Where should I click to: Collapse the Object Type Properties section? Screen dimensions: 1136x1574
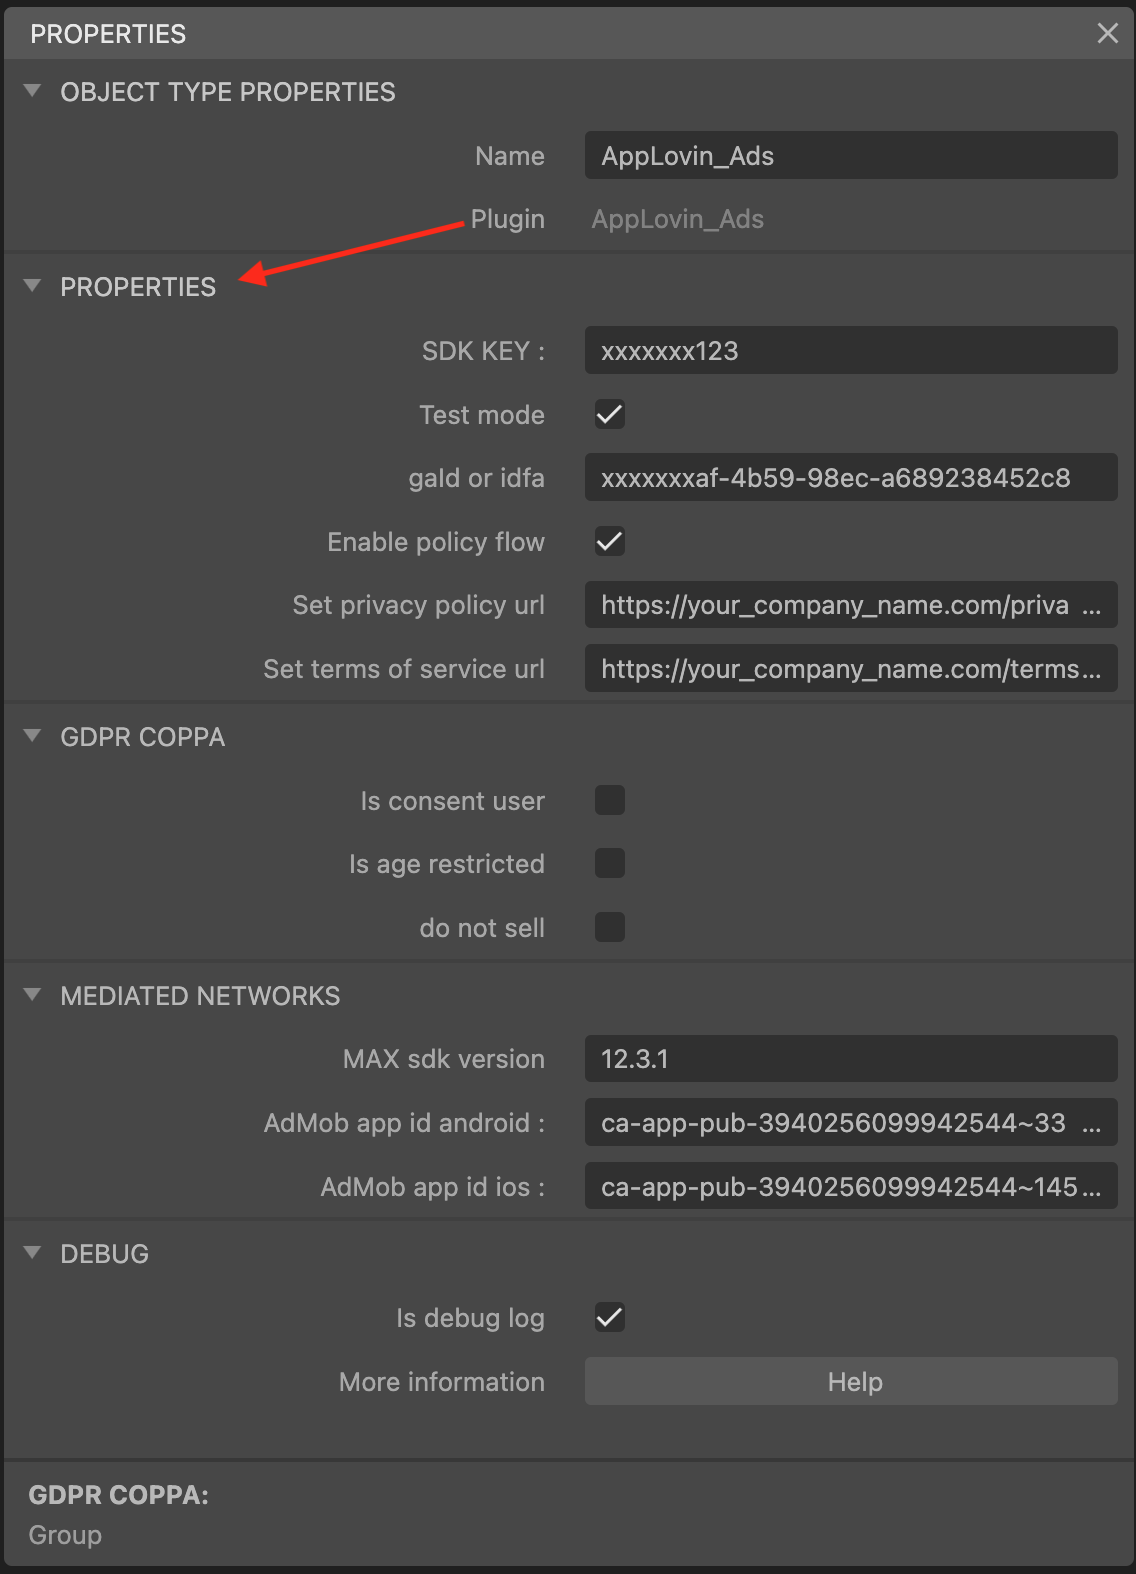pyautogui.click(x=32, y=91)
